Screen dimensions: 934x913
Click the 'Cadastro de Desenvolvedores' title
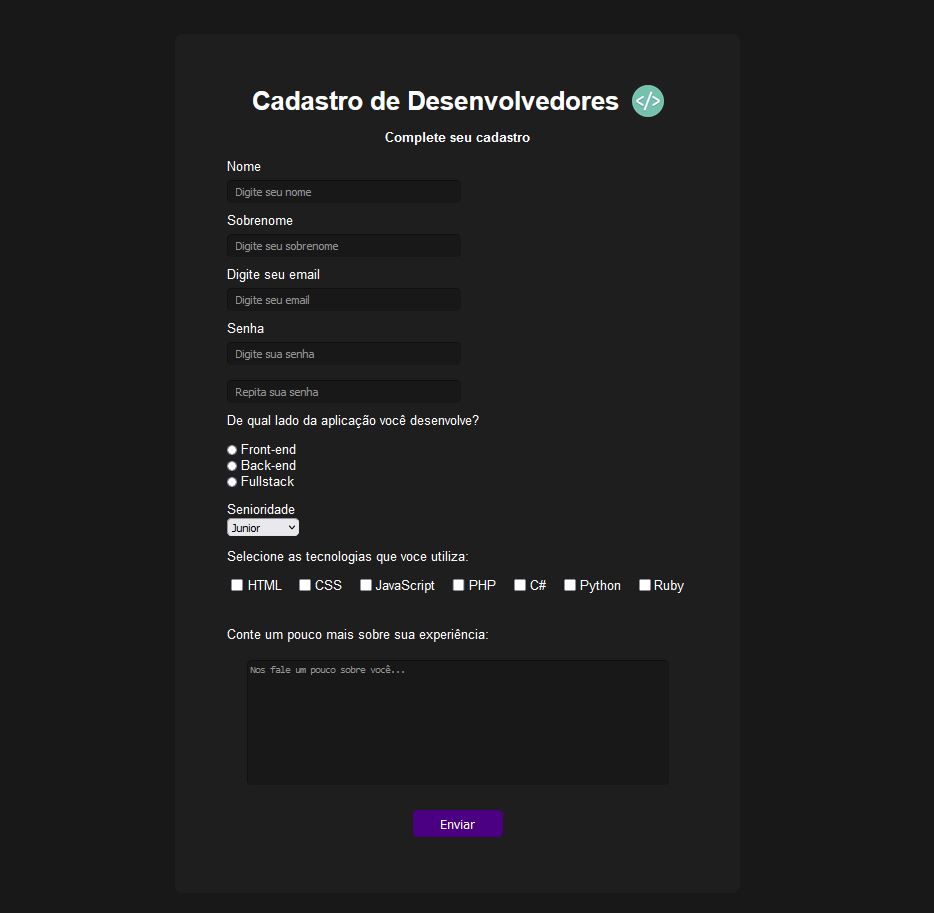click(x=436, y=101)
